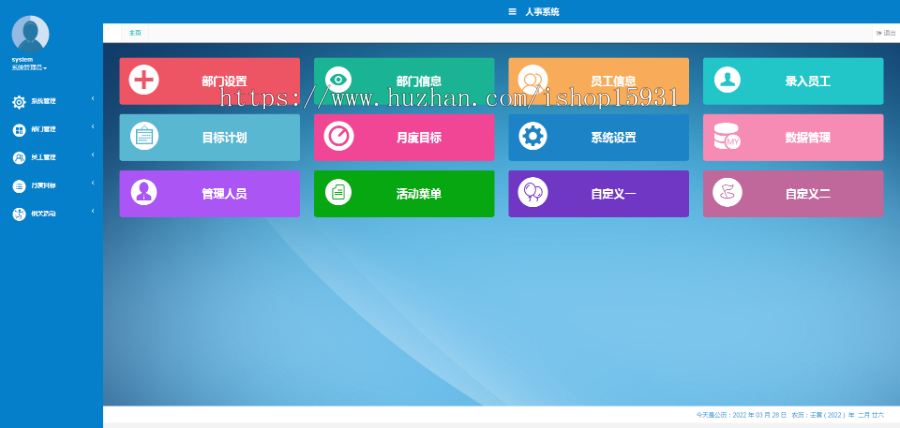This screenshot has height=428, width=900.
Task: Click the user avatar picture
Action: pos(30,33)
